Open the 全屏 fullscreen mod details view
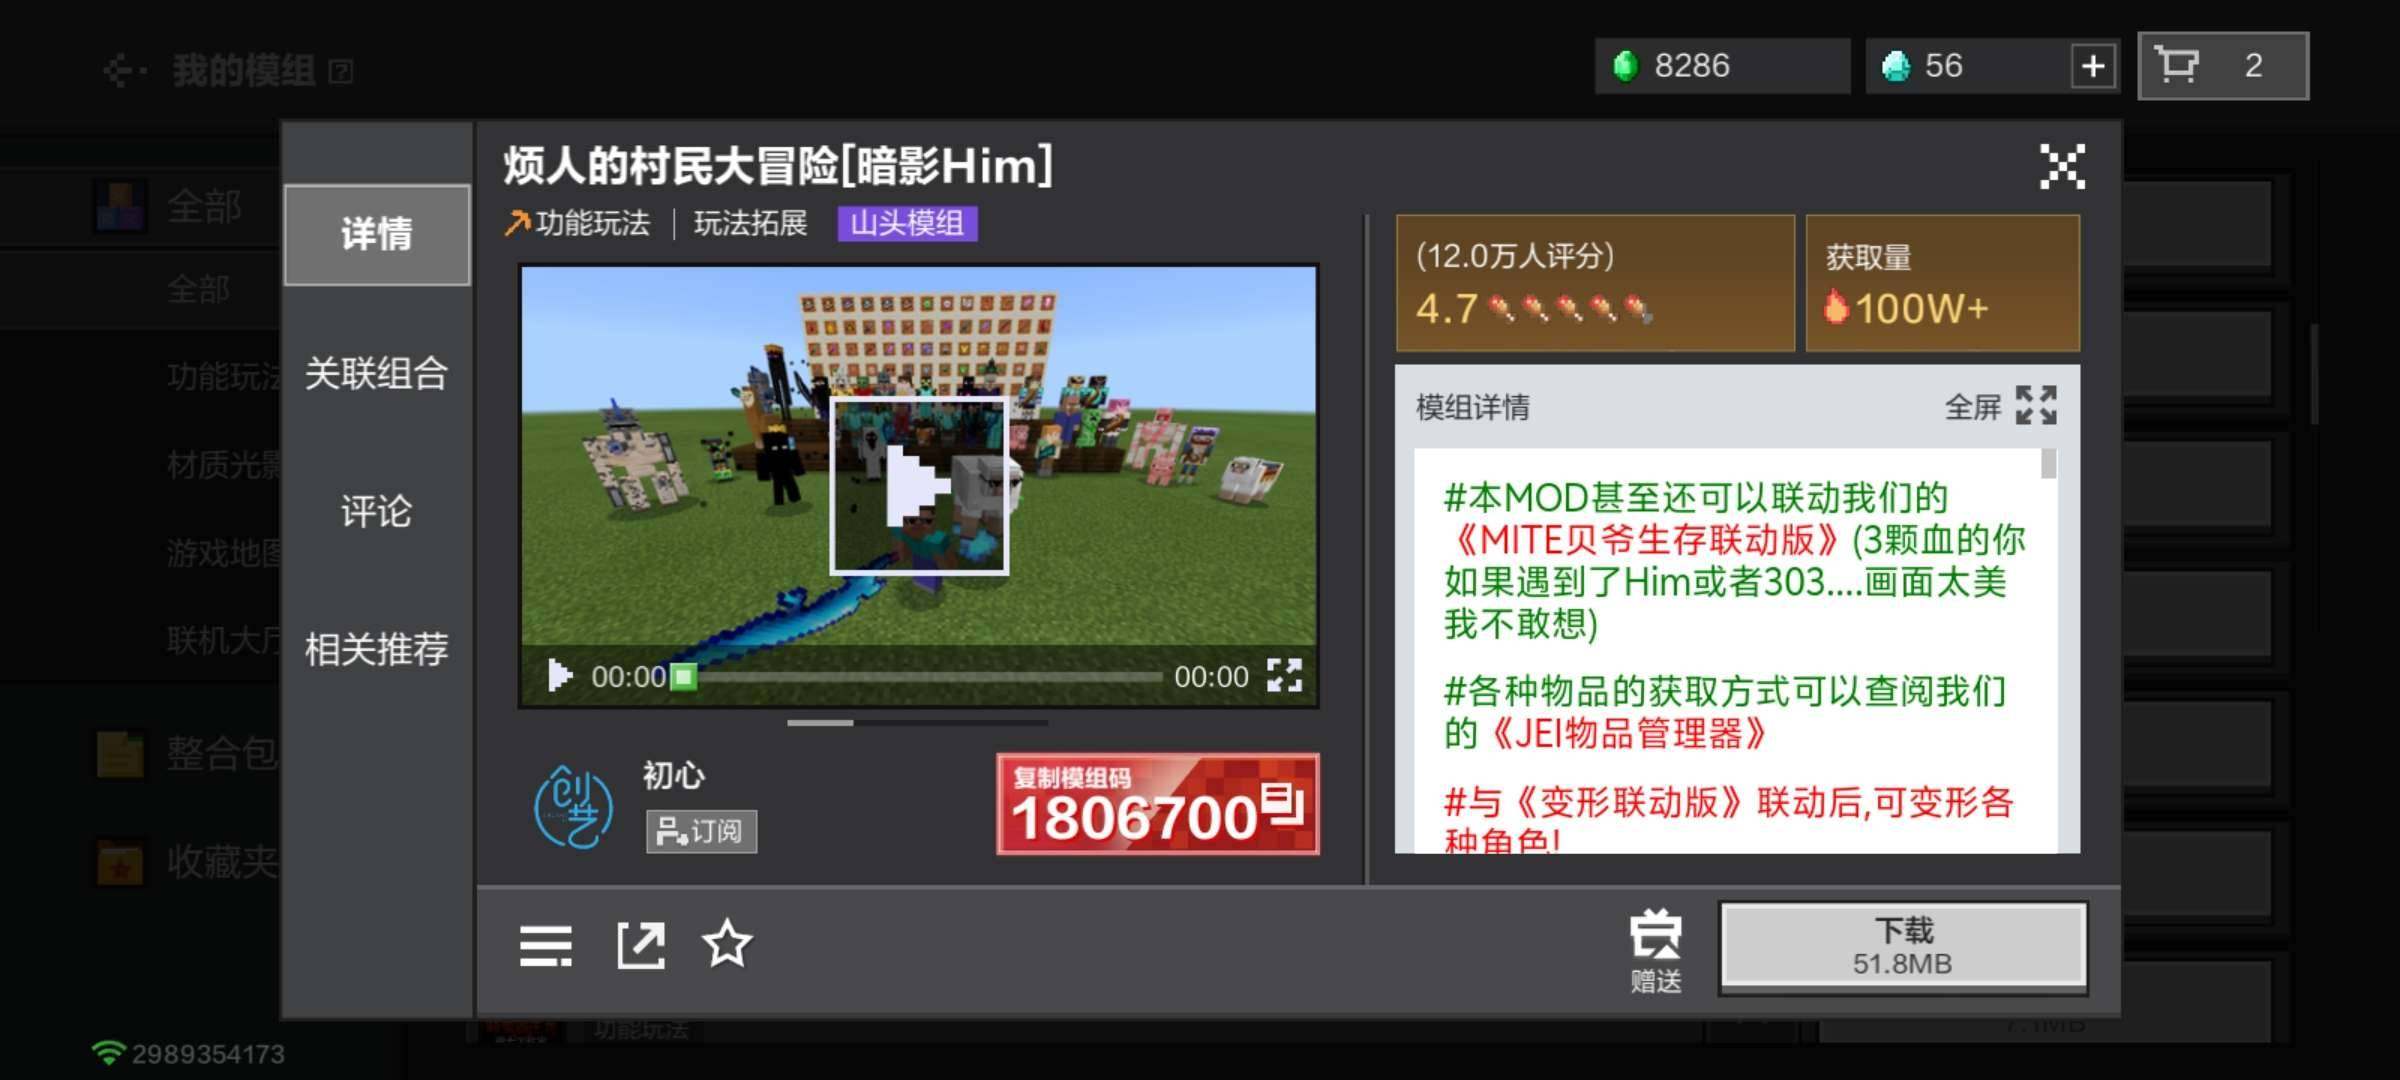The height and width of the screenshot is (1080, 2400). [x=2001, y=406]
